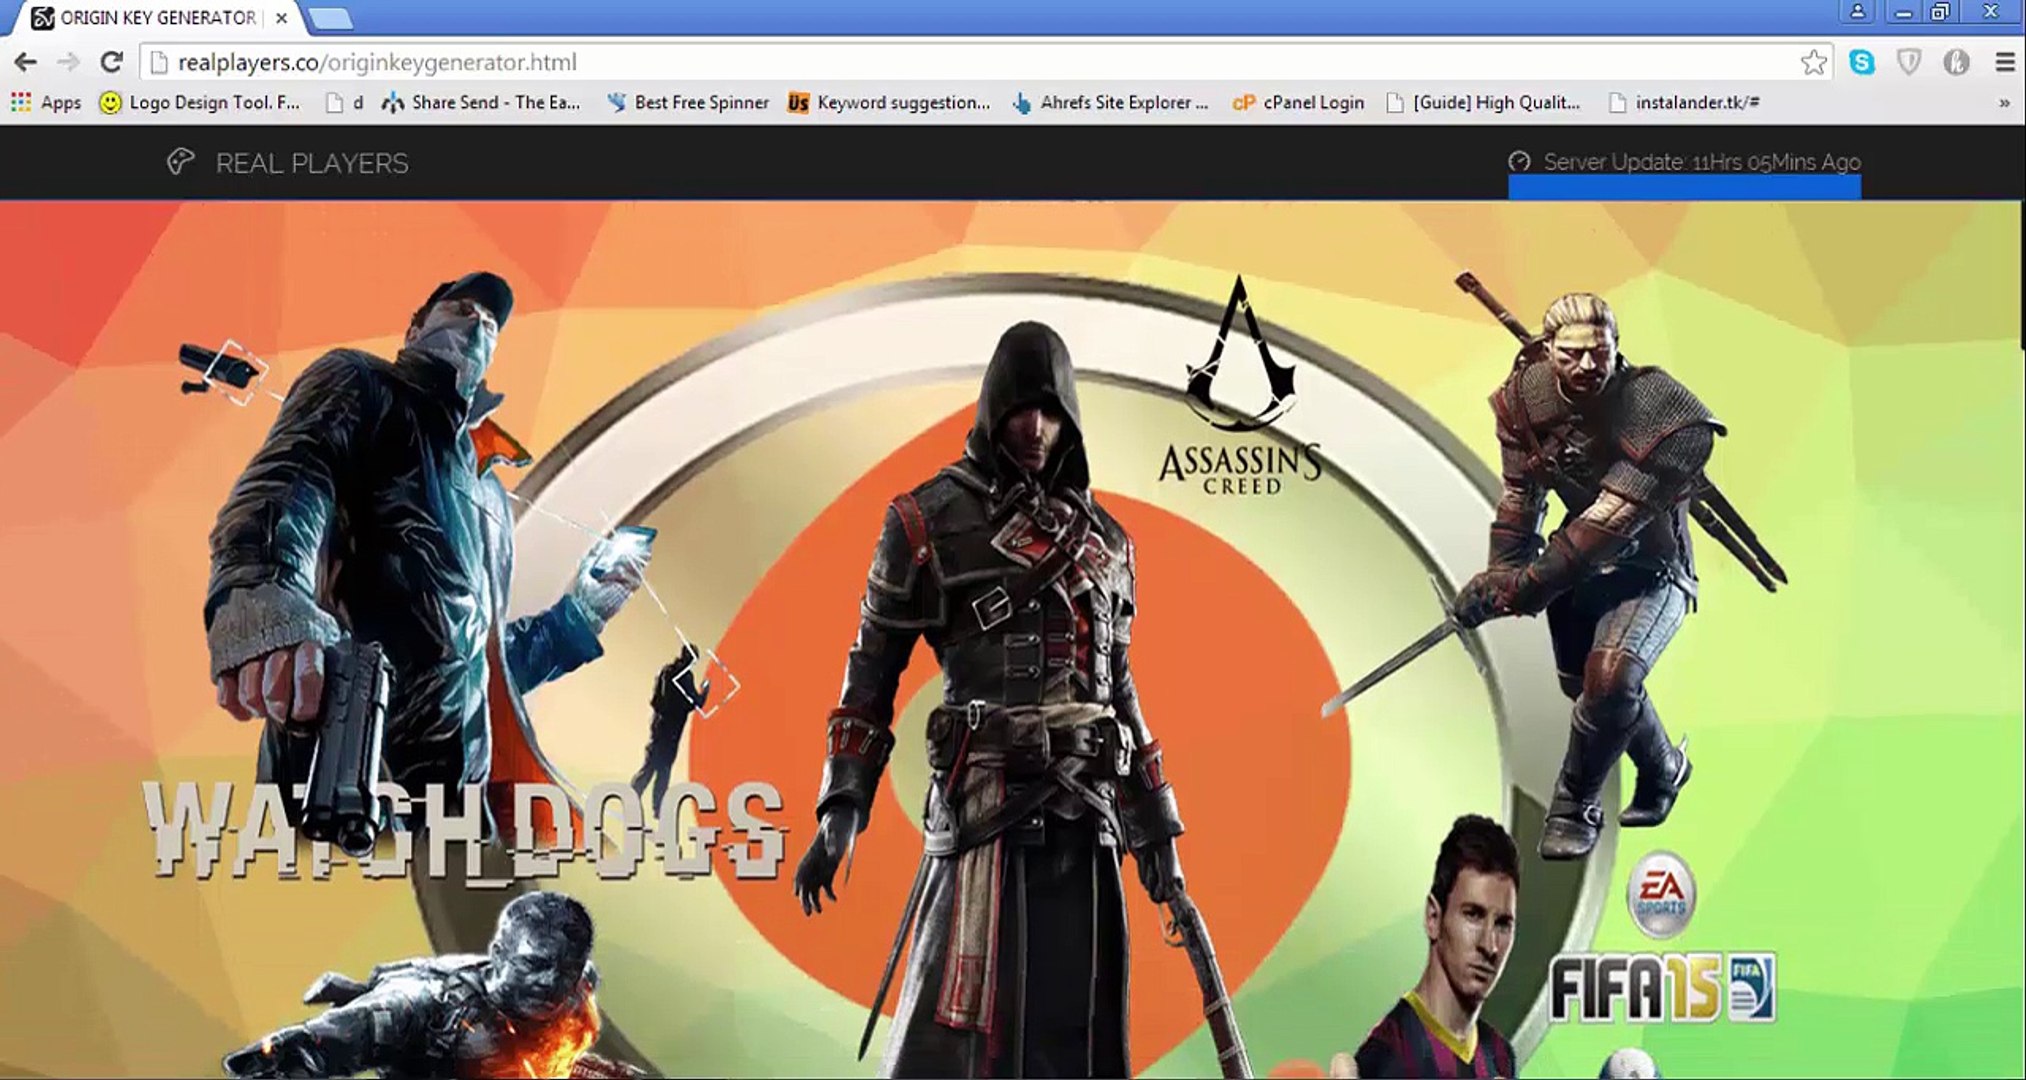2026x1080 pixels.
Task: Click the REAL PLAYERS site logo icon
Action: pos(180,162)
